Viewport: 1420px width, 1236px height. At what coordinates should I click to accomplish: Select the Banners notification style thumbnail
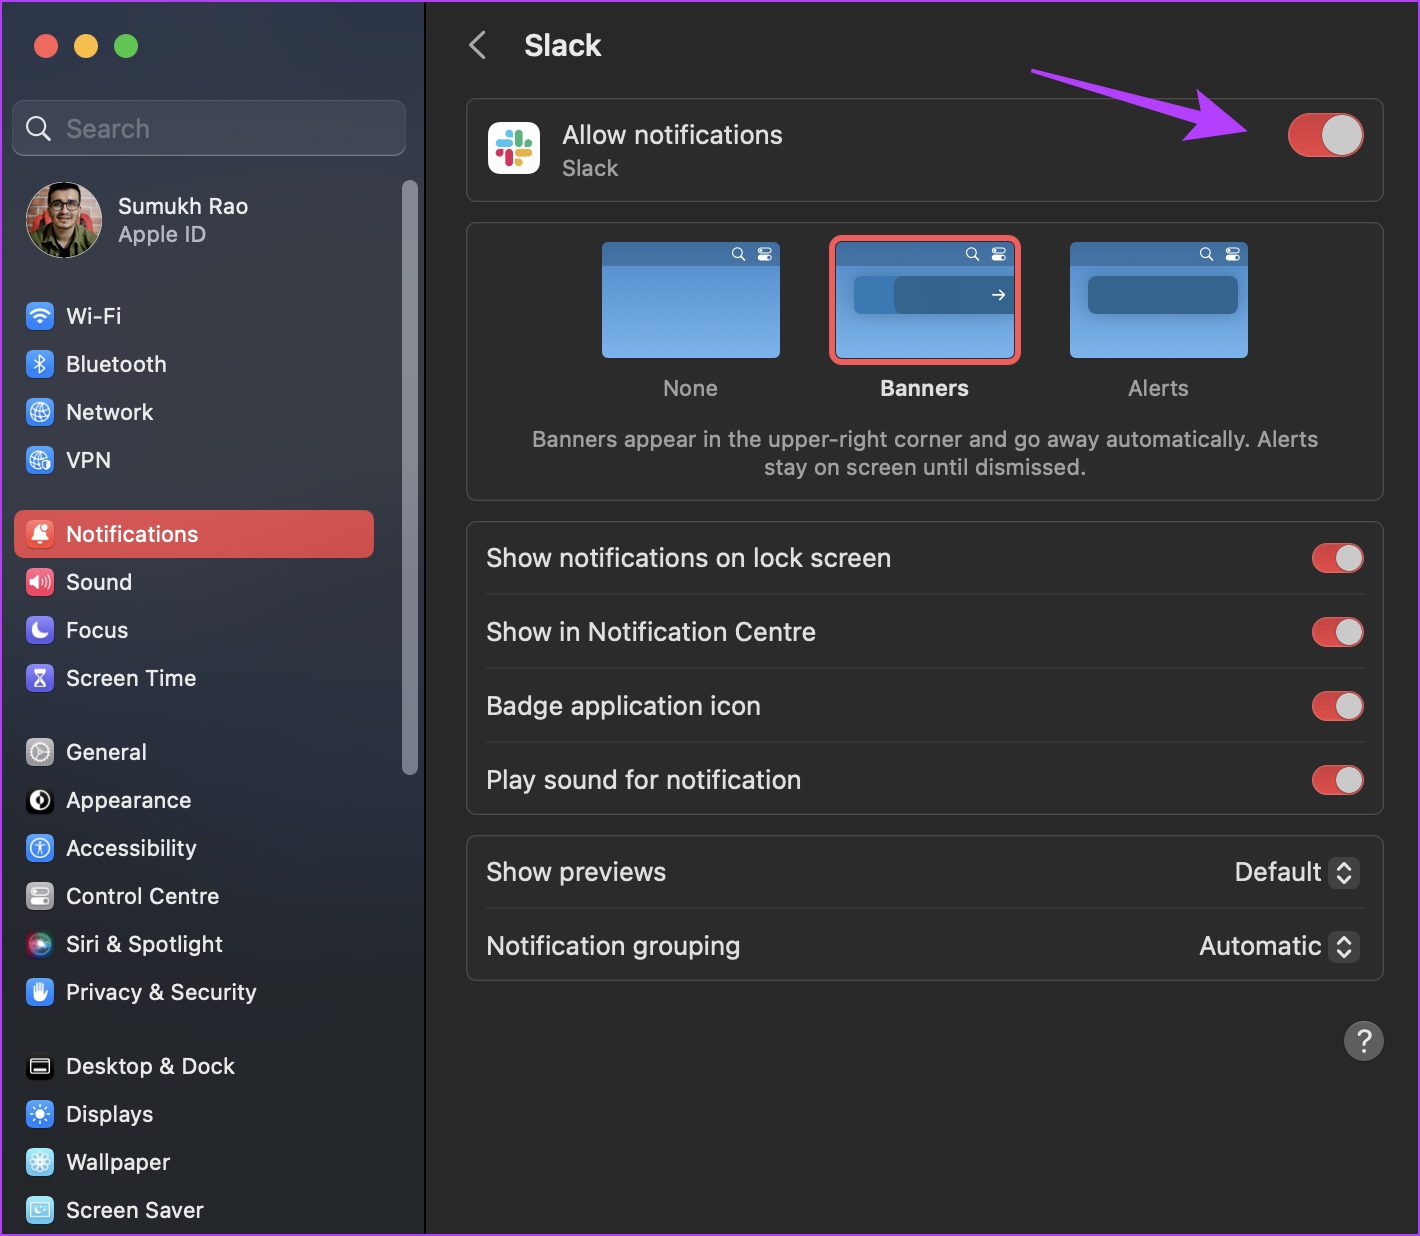tap(925, 300)
